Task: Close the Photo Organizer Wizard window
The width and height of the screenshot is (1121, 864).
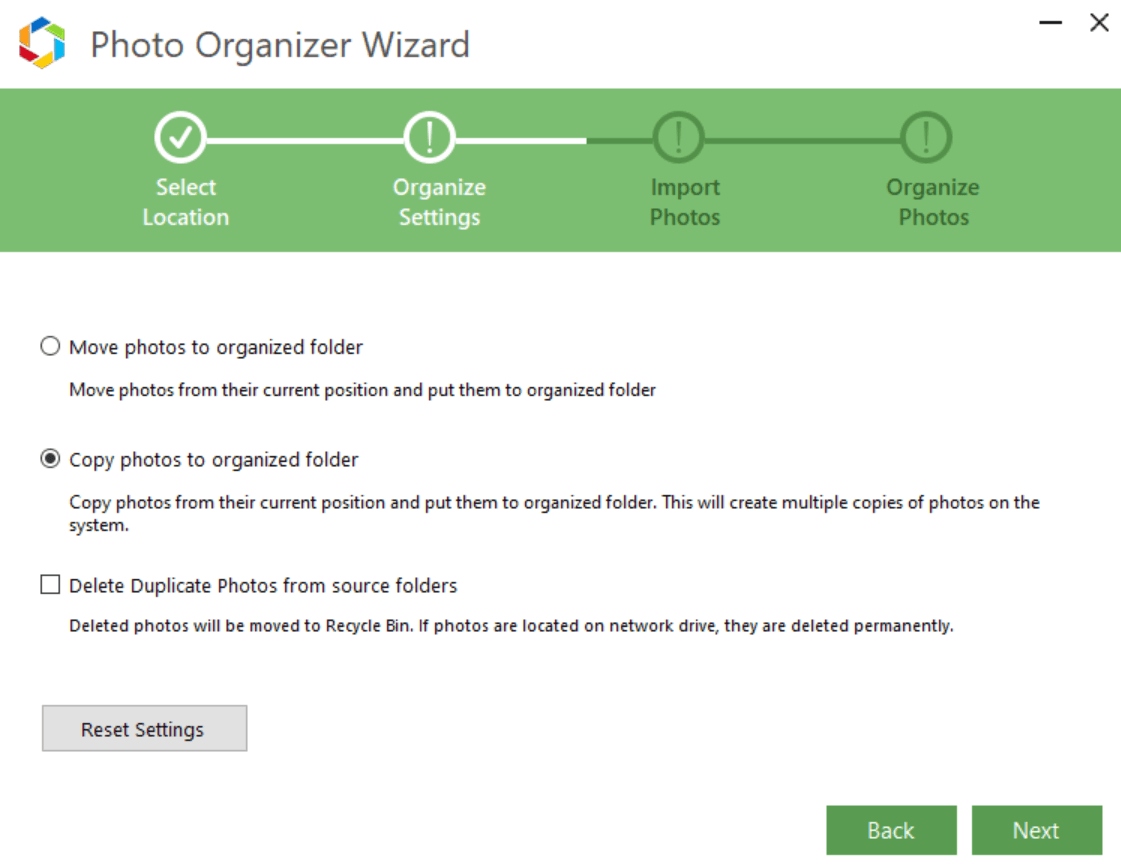Action: [1099, 23]
